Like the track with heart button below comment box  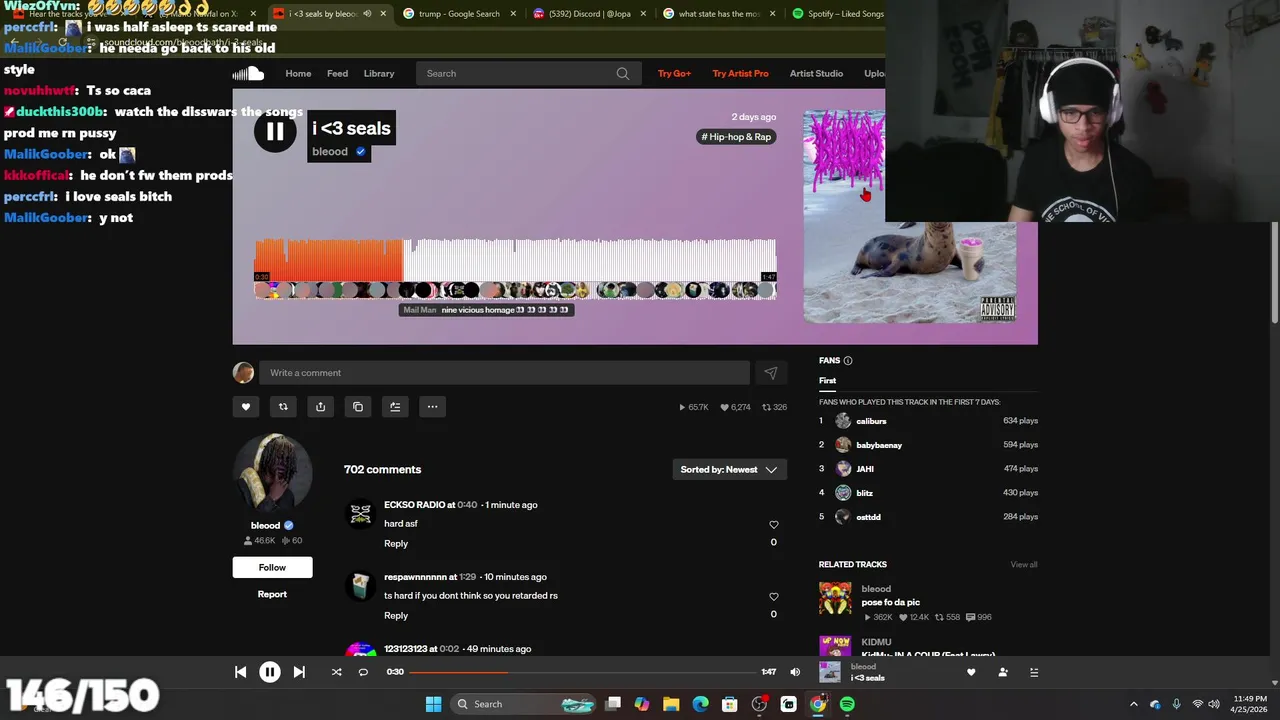(x=246, y=407)
